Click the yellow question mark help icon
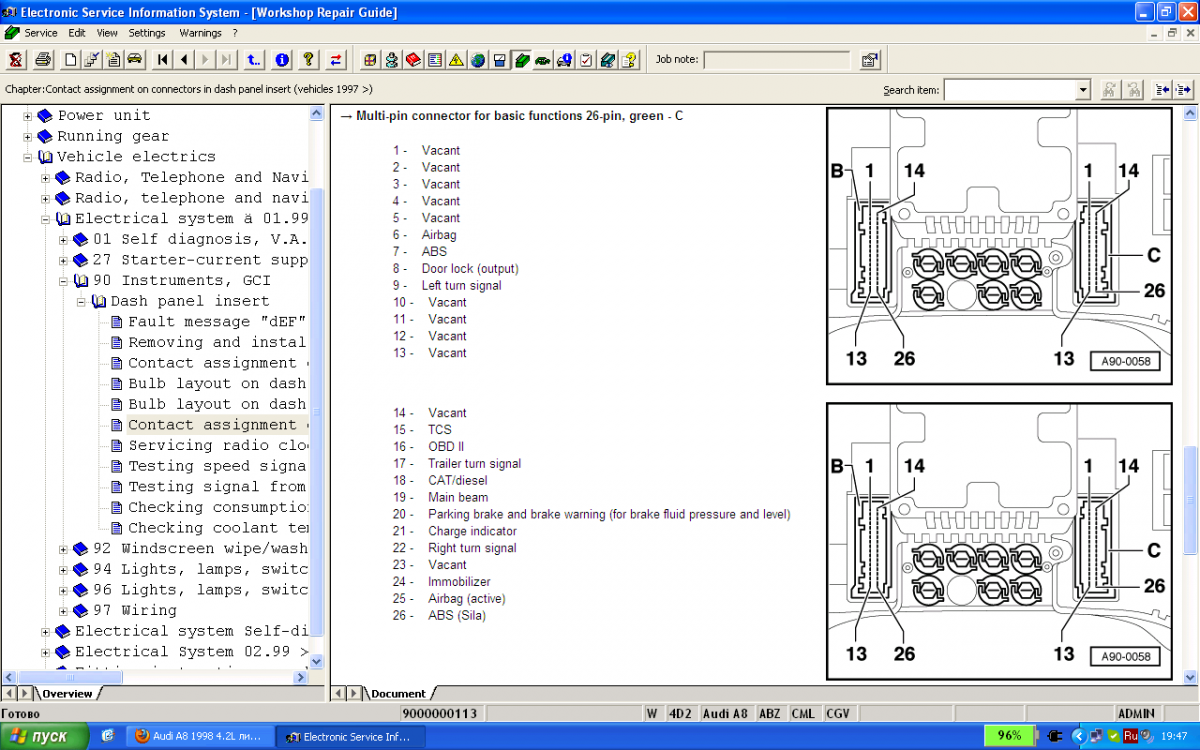The image size is (1200, 750). (309, 60)
